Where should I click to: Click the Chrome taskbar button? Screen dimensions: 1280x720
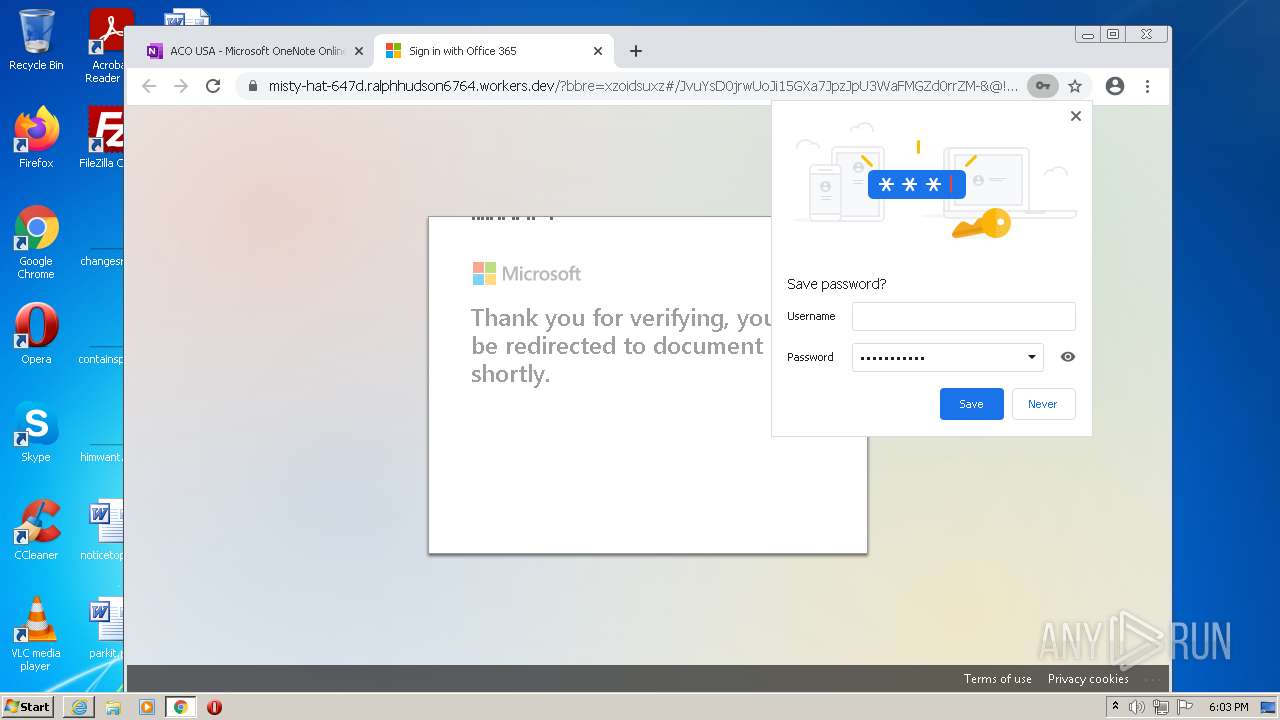tap(181, 707)
